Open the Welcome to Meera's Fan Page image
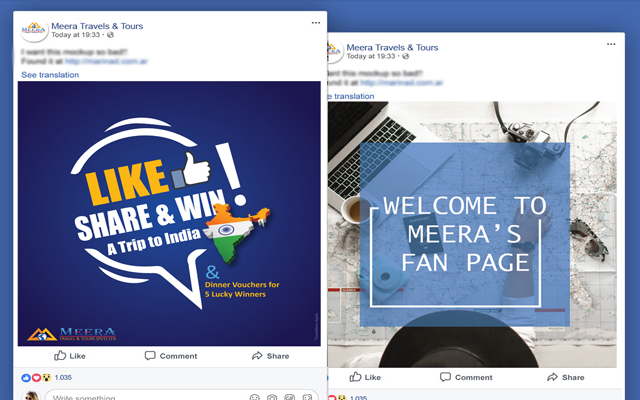This screenshot has height=400, width=640. [x=472, y=234]
